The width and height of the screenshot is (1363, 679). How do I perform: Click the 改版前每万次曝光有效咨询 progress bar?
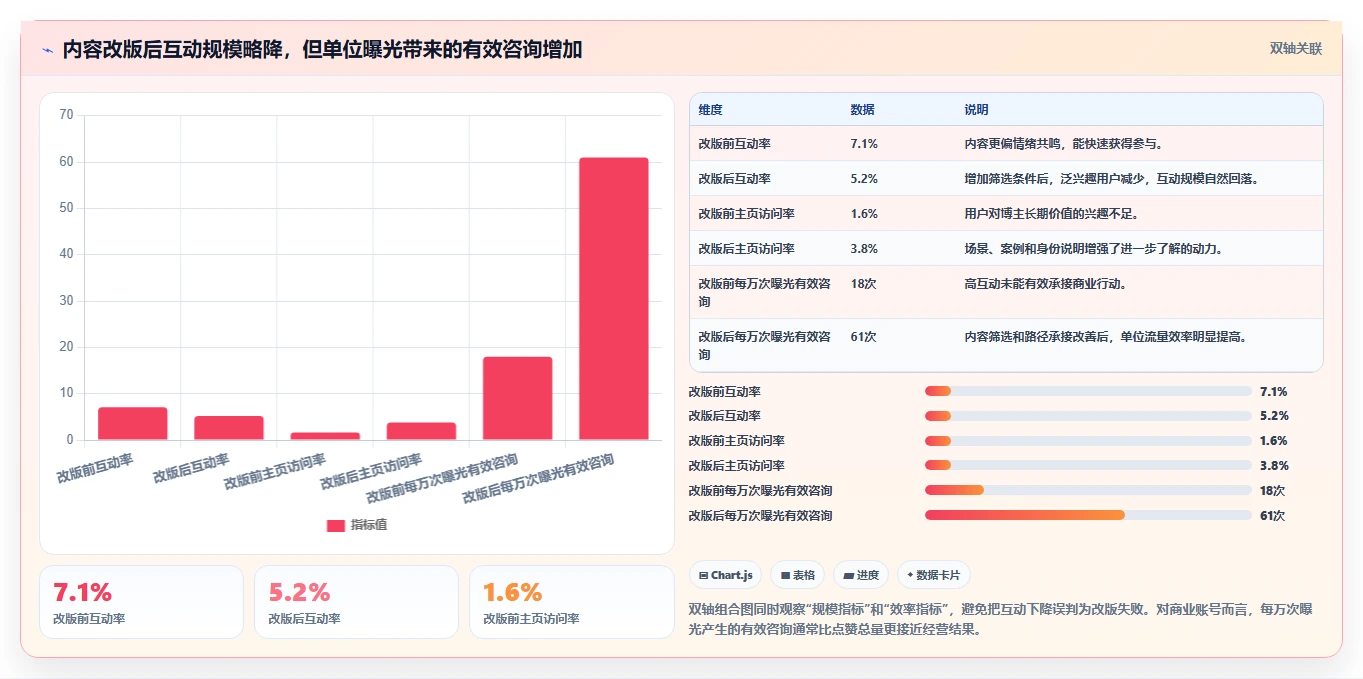[1088, 490]
